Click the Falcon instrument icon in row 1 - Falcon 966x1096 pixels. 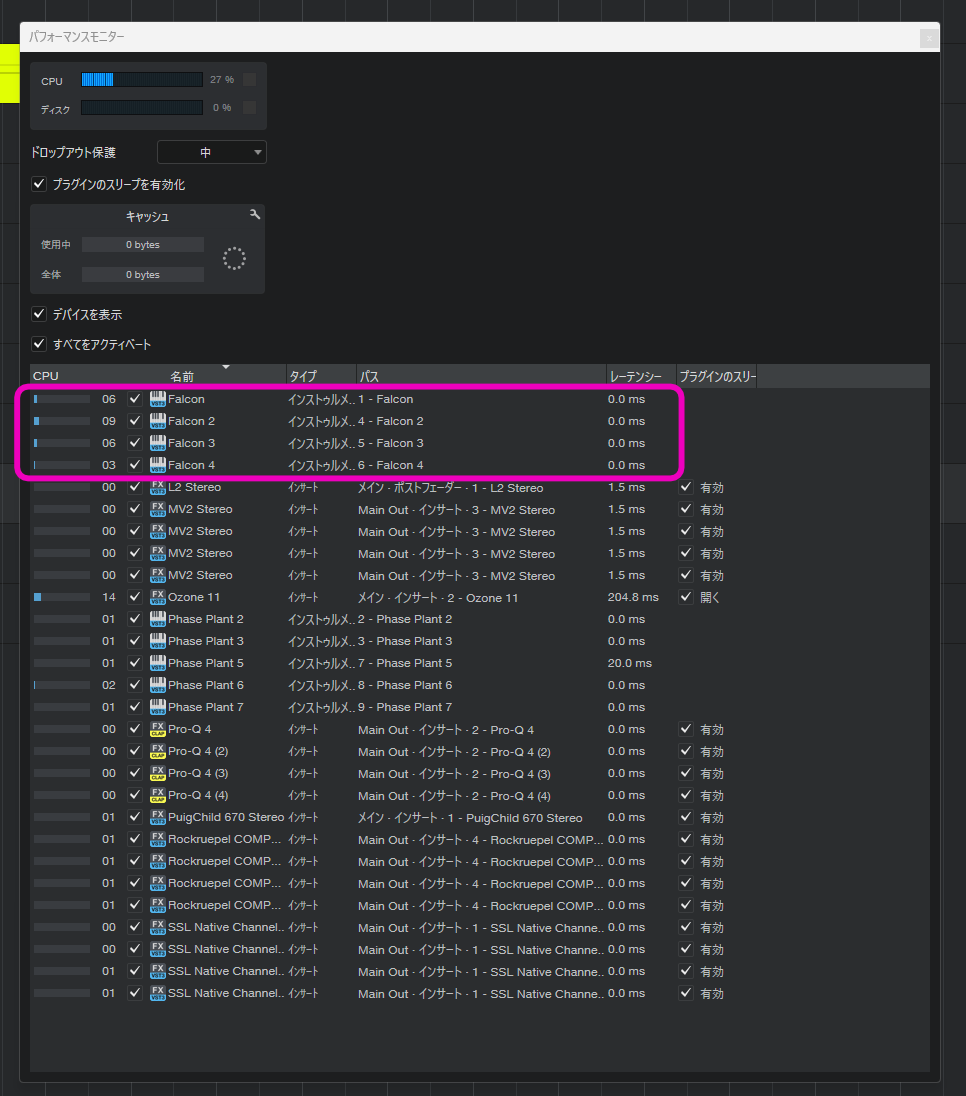click(x=157, y=399)
